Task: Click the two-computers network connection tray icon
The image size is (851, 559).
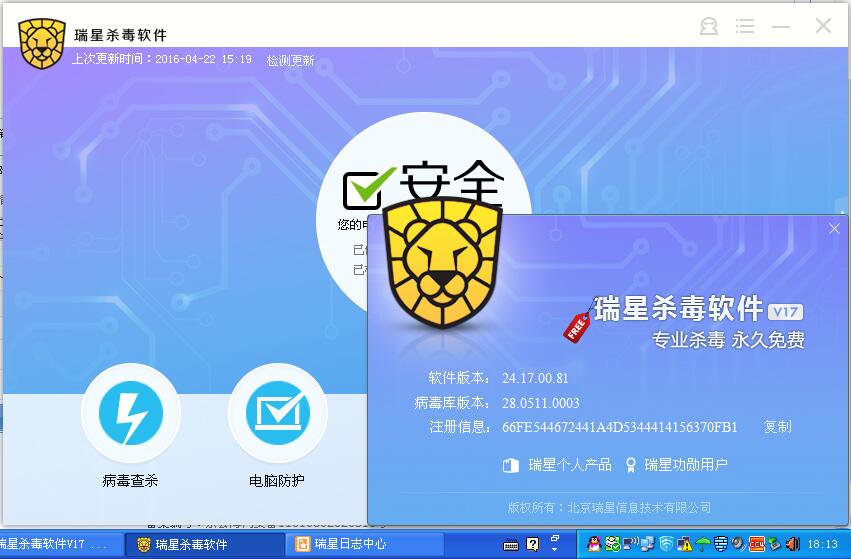Action: pos(648,544)
